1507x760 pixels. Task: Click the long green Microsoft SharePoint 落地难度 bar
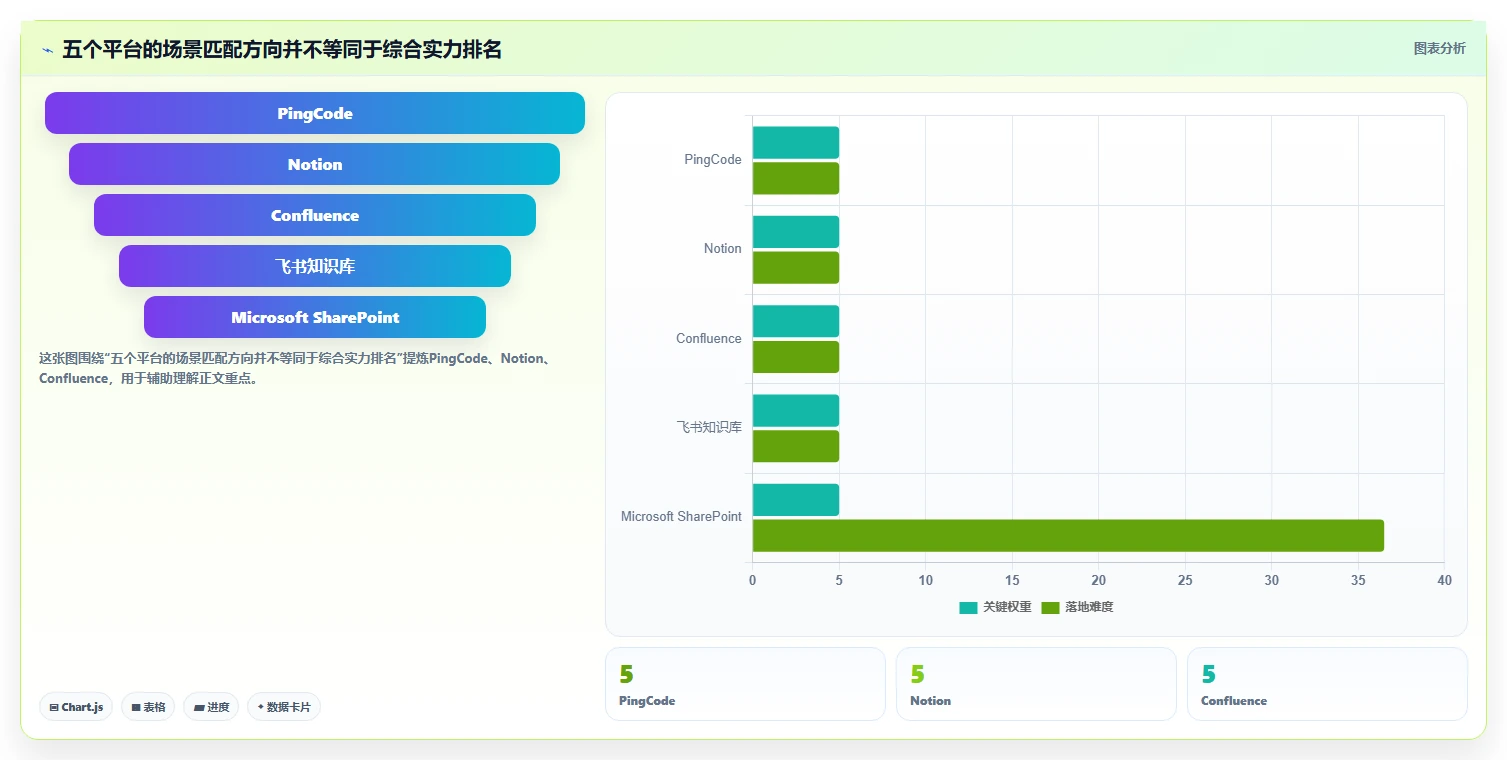(1068, 535)
